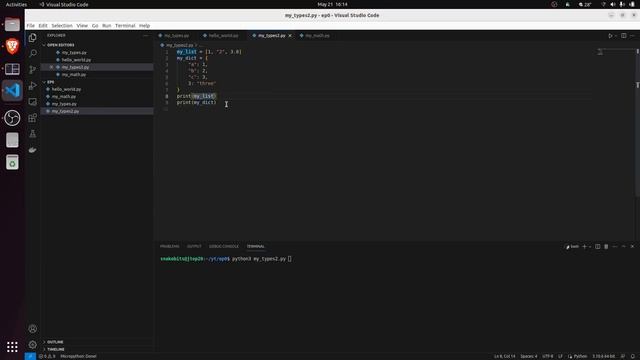The image size is (640, 360).
Task: Split the terminal panel
Action: (x=598, y=247)
